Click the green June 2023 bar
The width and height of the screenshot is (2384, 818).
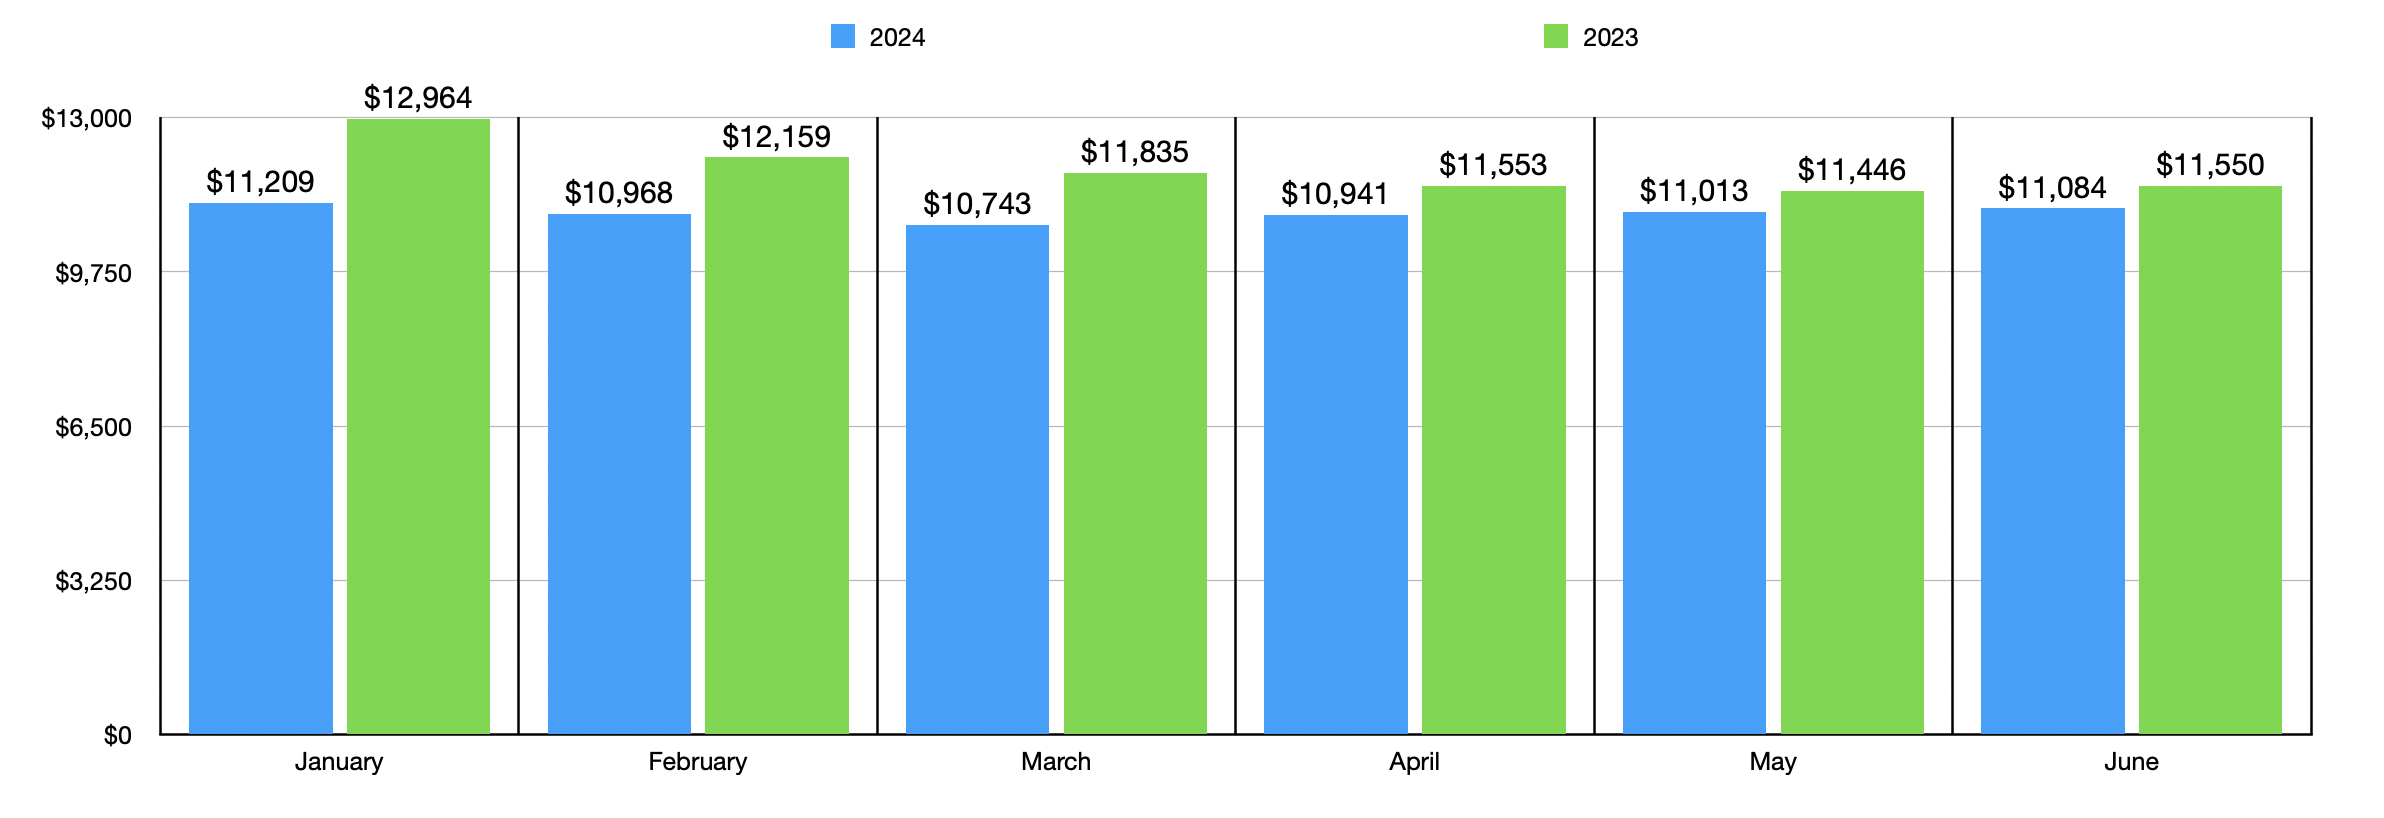[2210, 459]
